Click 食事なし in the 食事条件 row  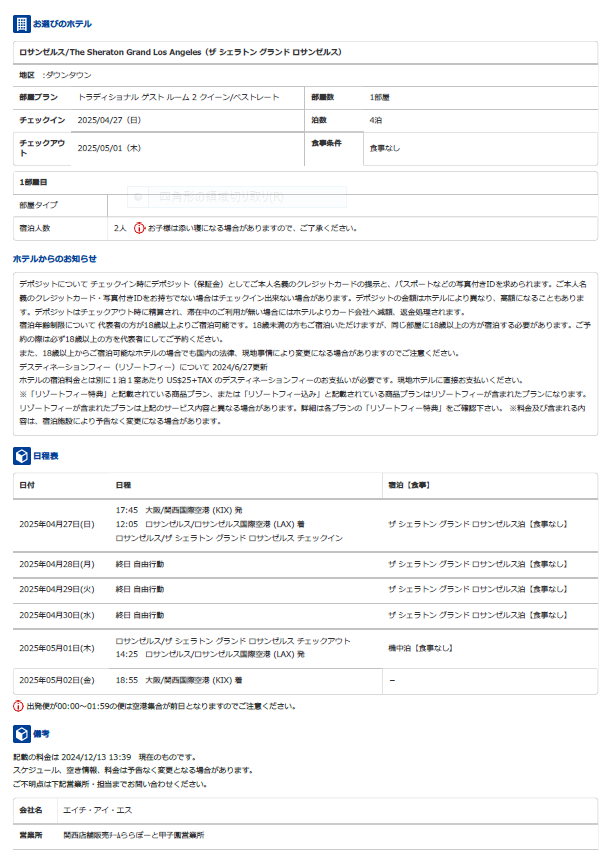pyautogui.click(x=384, y=148)
